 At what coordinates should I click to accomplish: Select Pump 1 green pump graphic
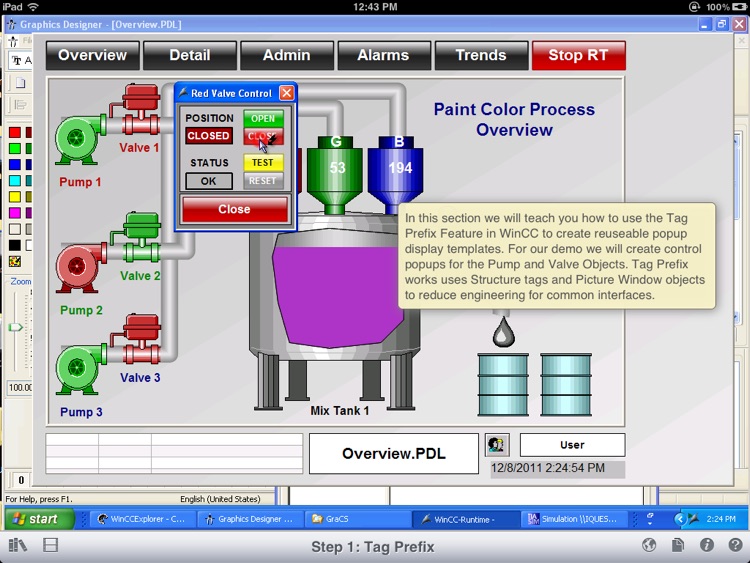(79, 139)
